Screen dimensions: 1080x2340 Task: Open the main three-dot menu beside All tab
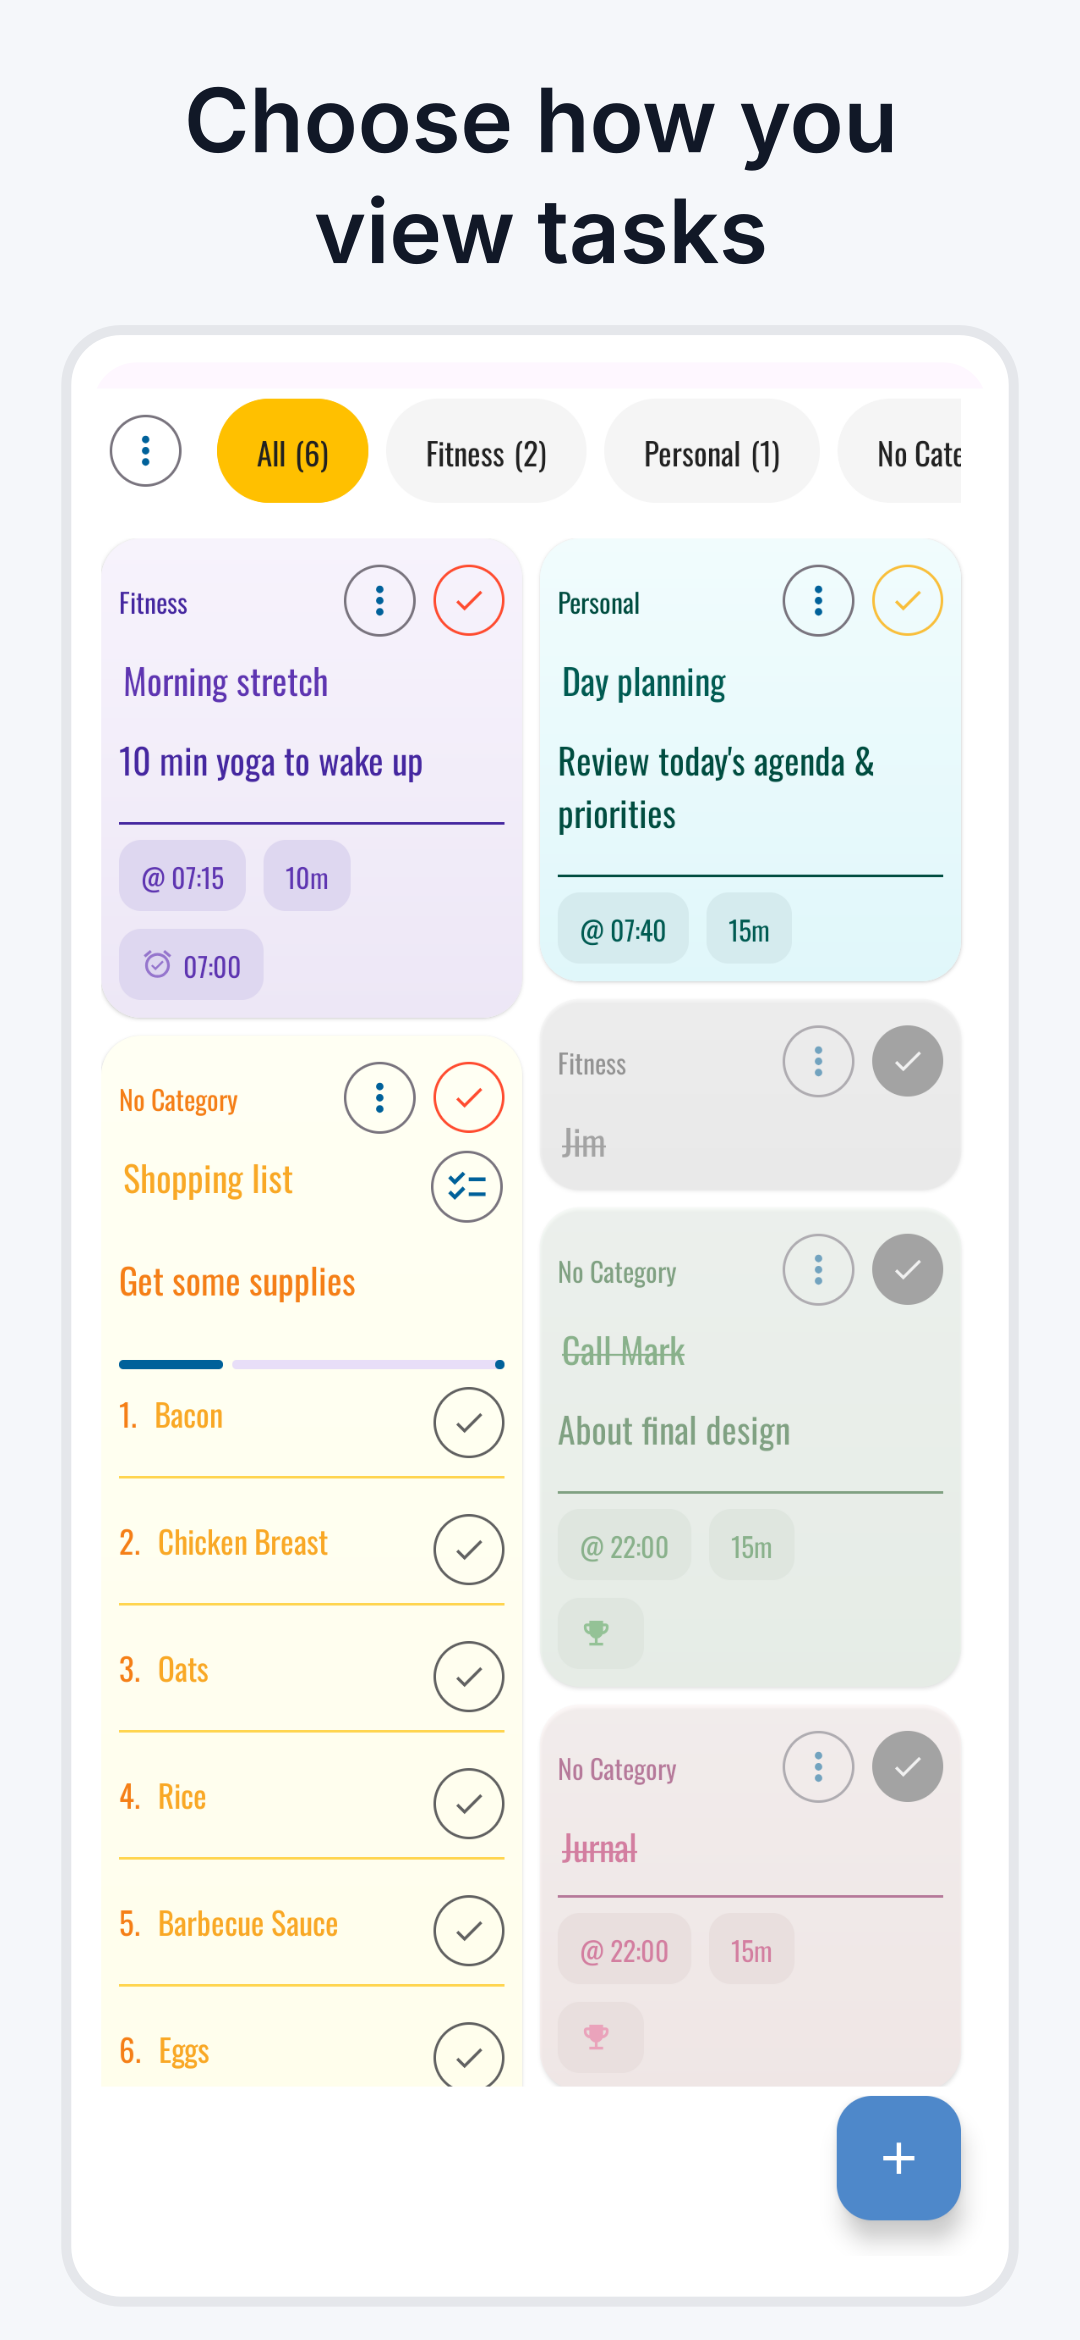(x=145, y=451)
